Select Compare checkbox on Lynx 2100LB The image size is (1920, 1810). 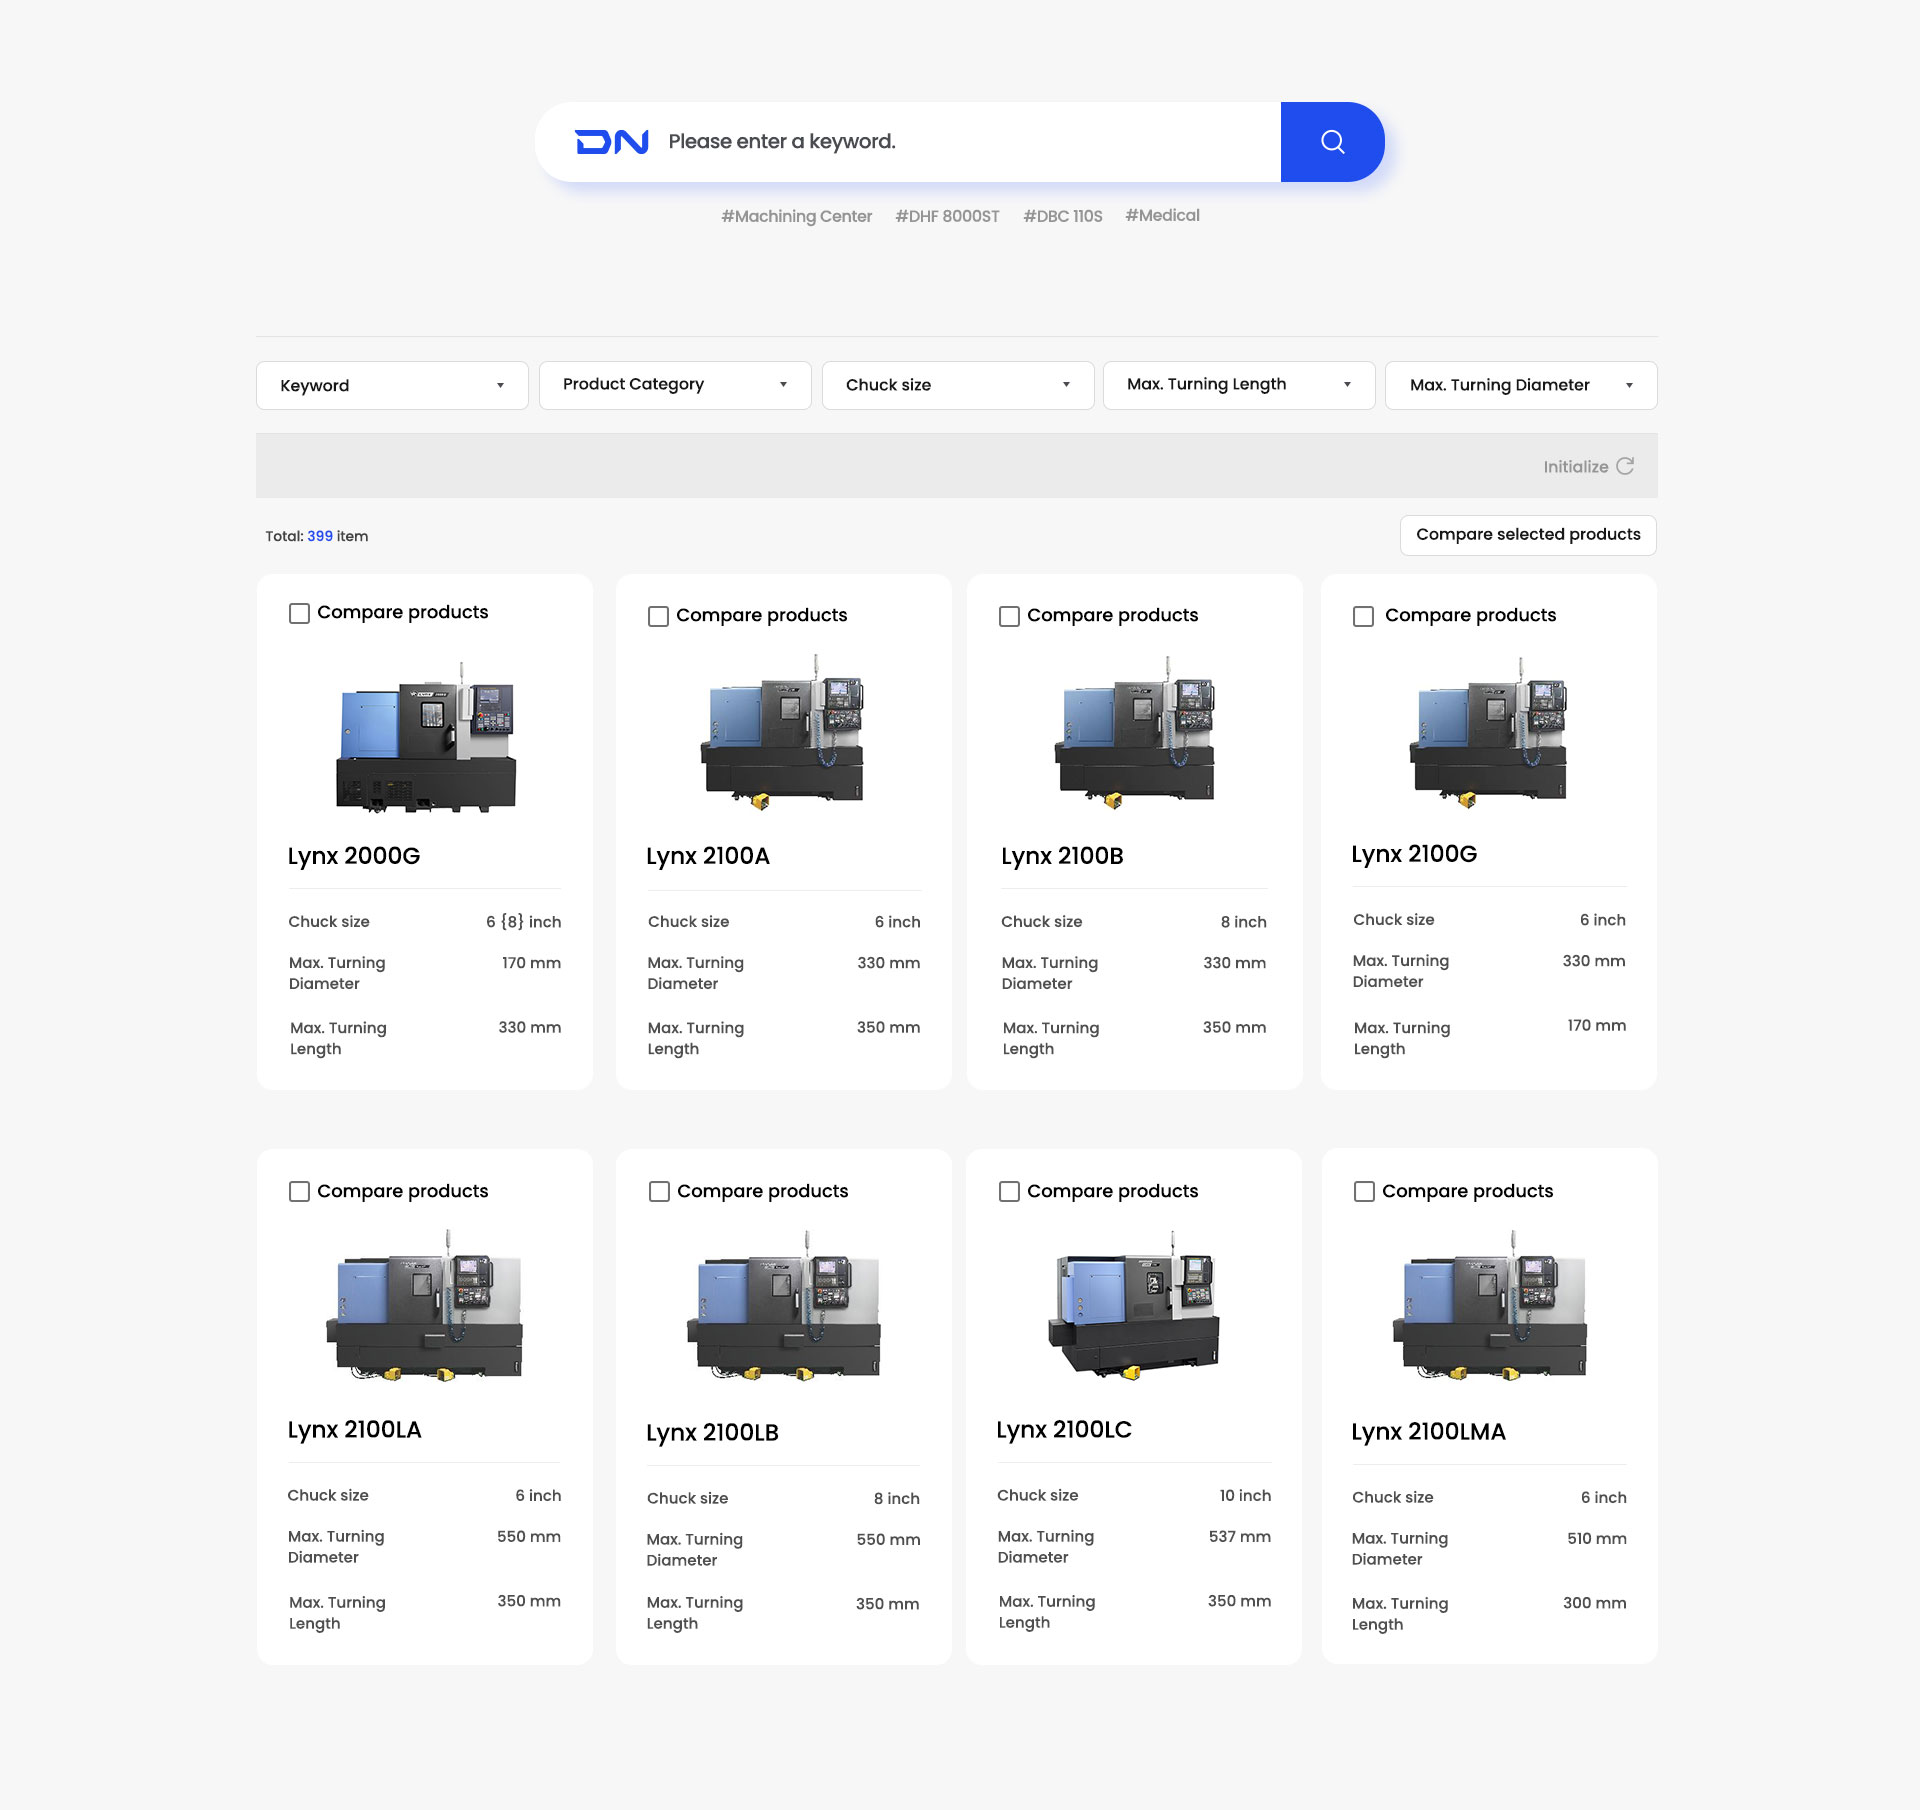659,1191
